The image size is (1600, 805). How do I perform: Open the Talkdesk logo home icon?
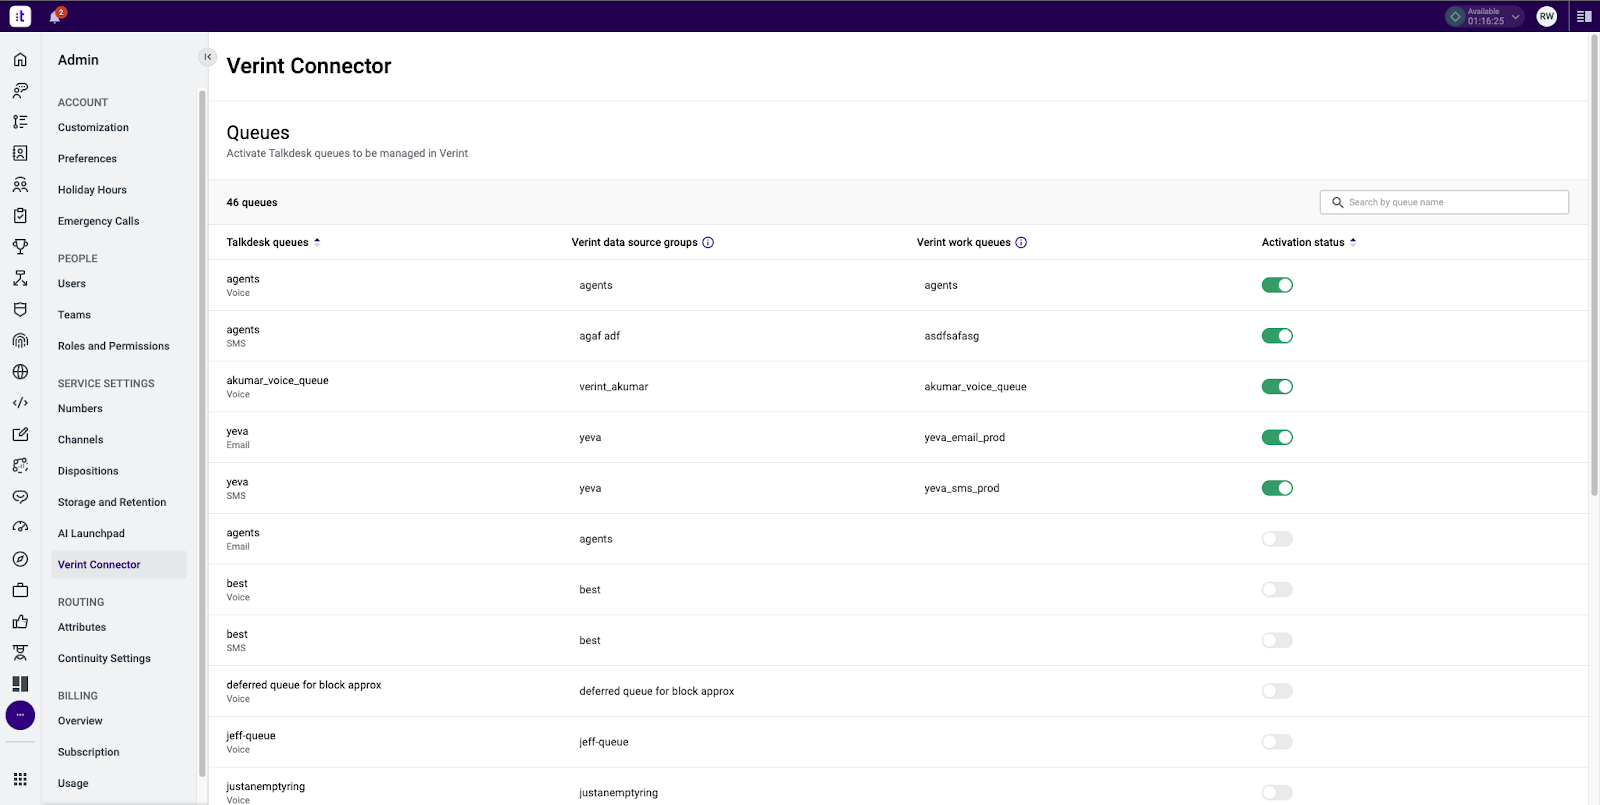coord(20,16)
